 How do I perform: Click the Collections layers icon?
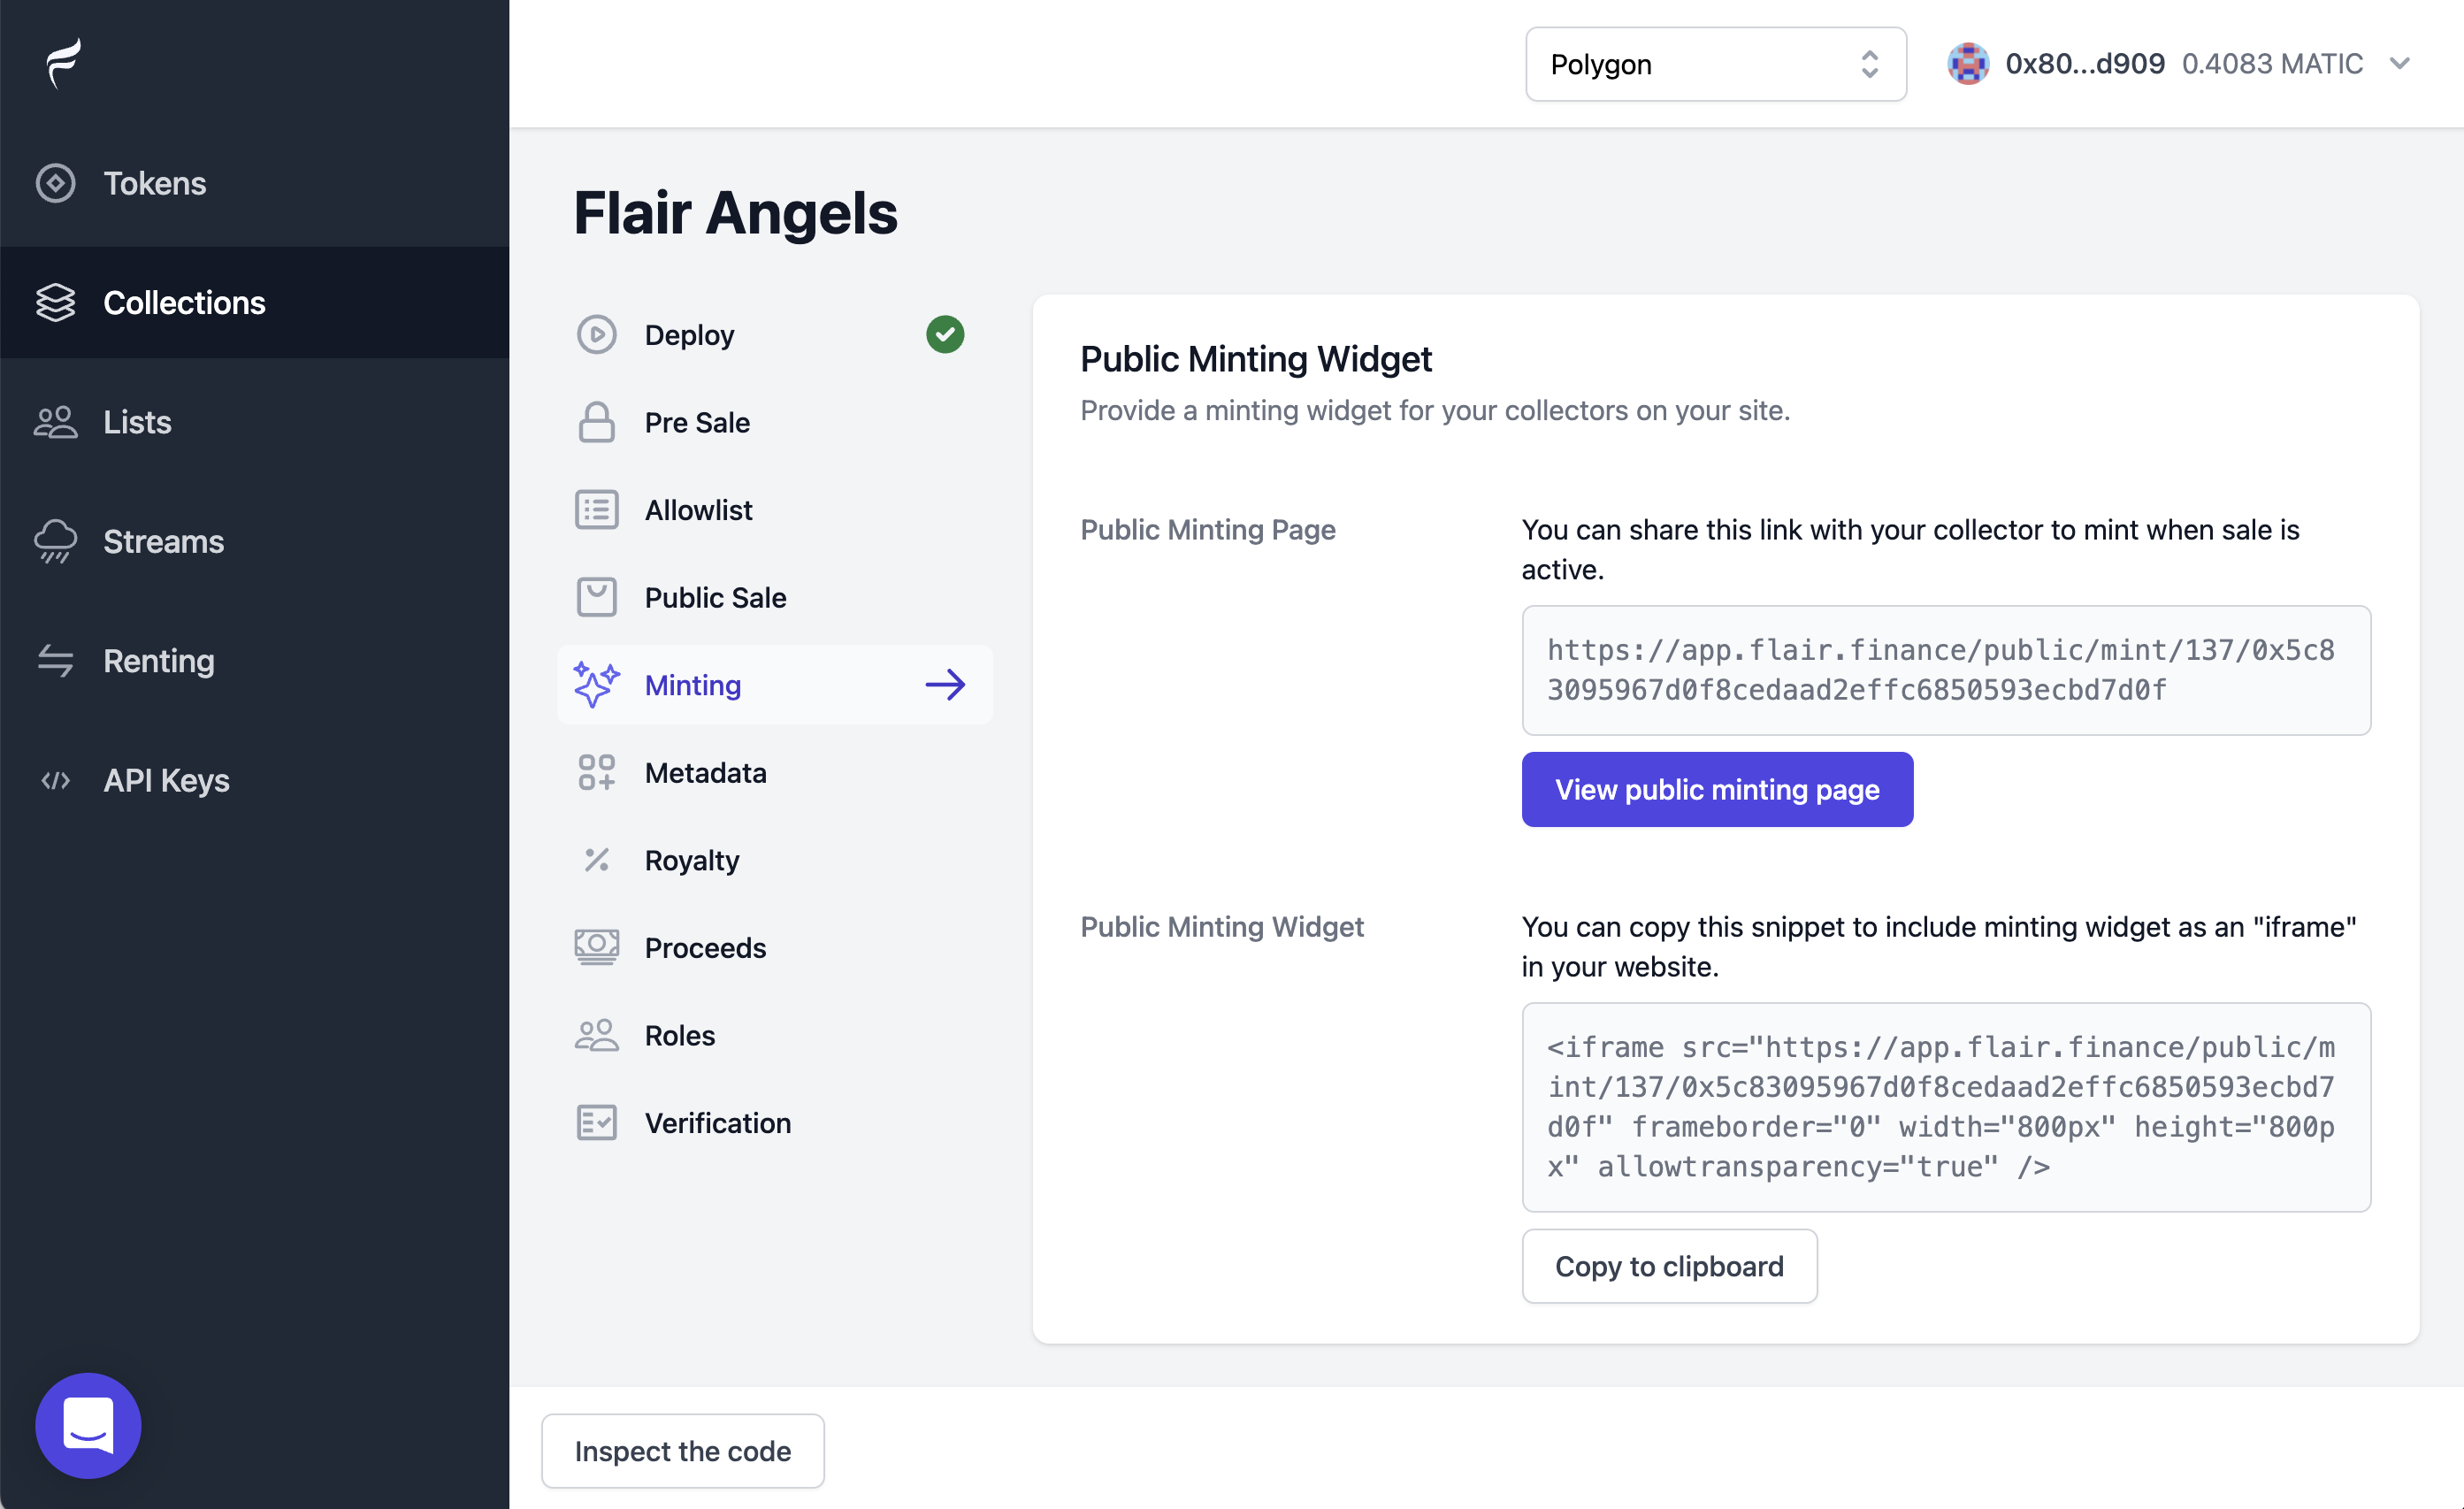pyautogui.click(x=56, y=302)
